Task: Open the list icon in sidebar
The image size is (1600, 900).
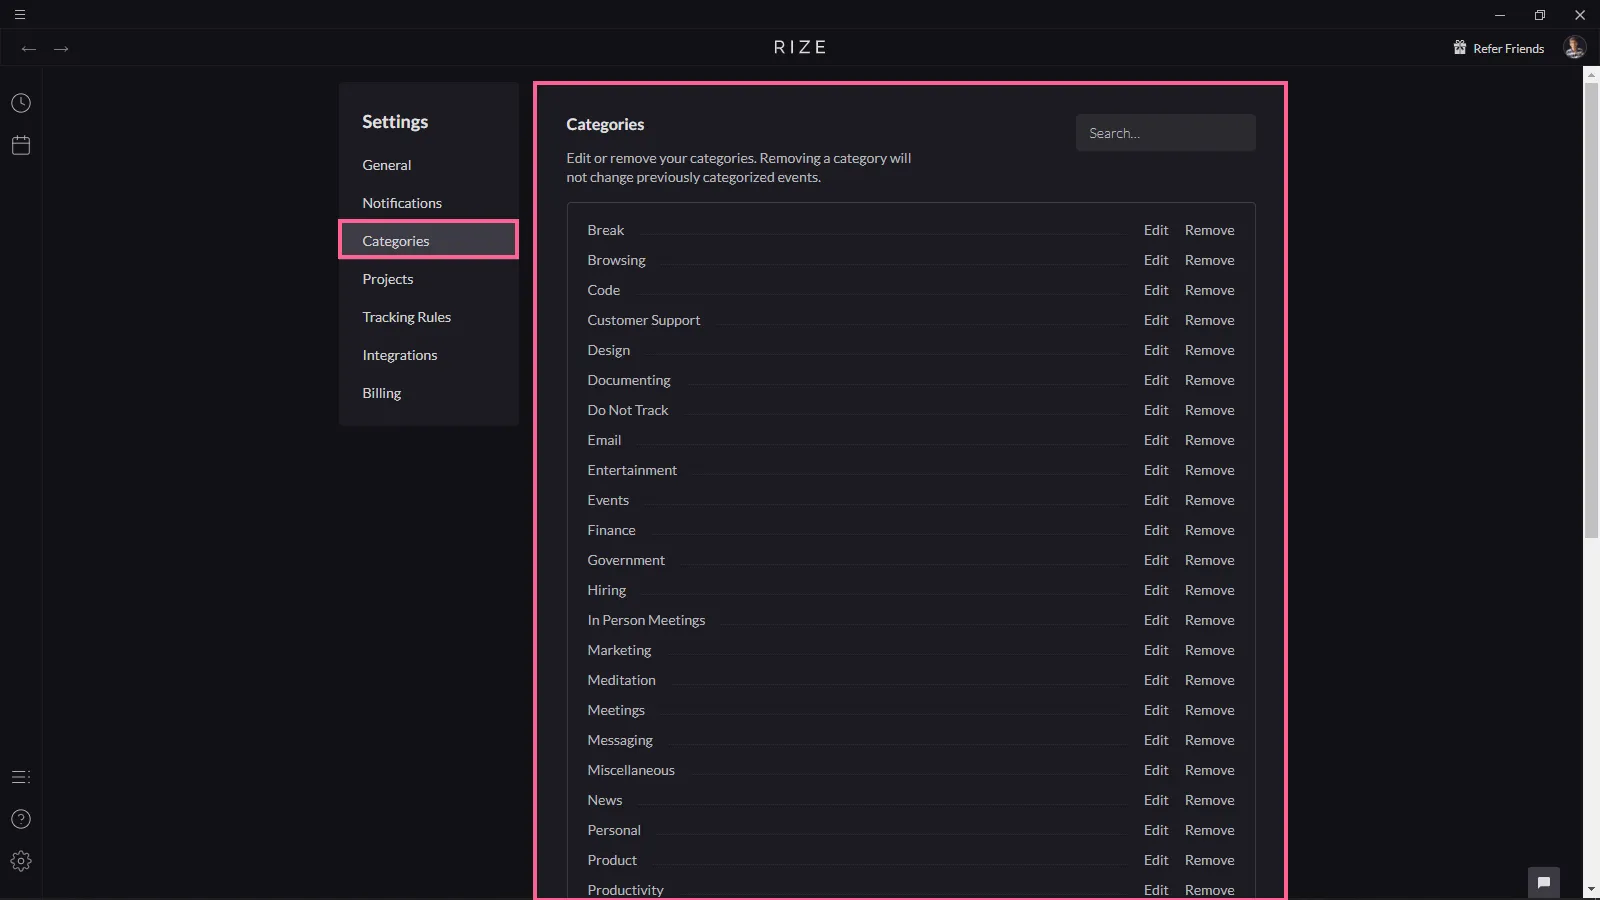Action: pos(21,777)
